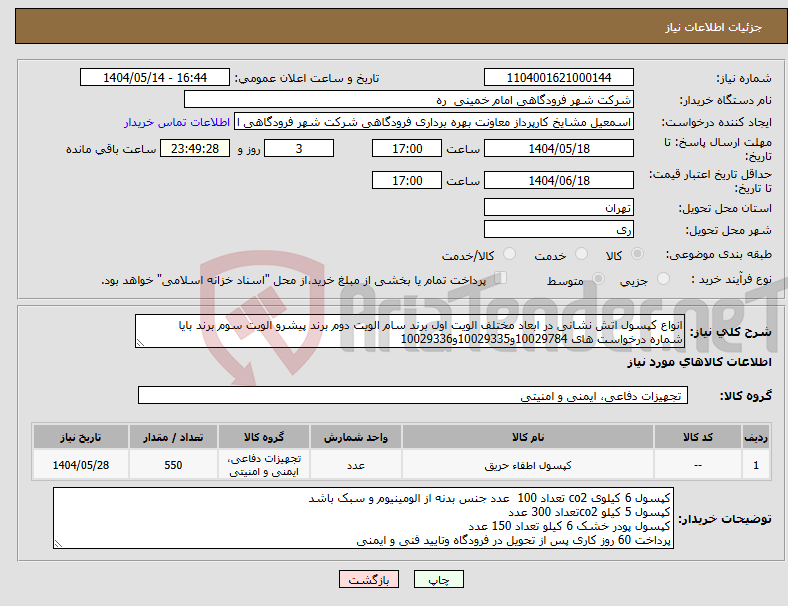
Task: Click the delivery province field تهران
Action: pyautogui.click(x=558, y=207)
